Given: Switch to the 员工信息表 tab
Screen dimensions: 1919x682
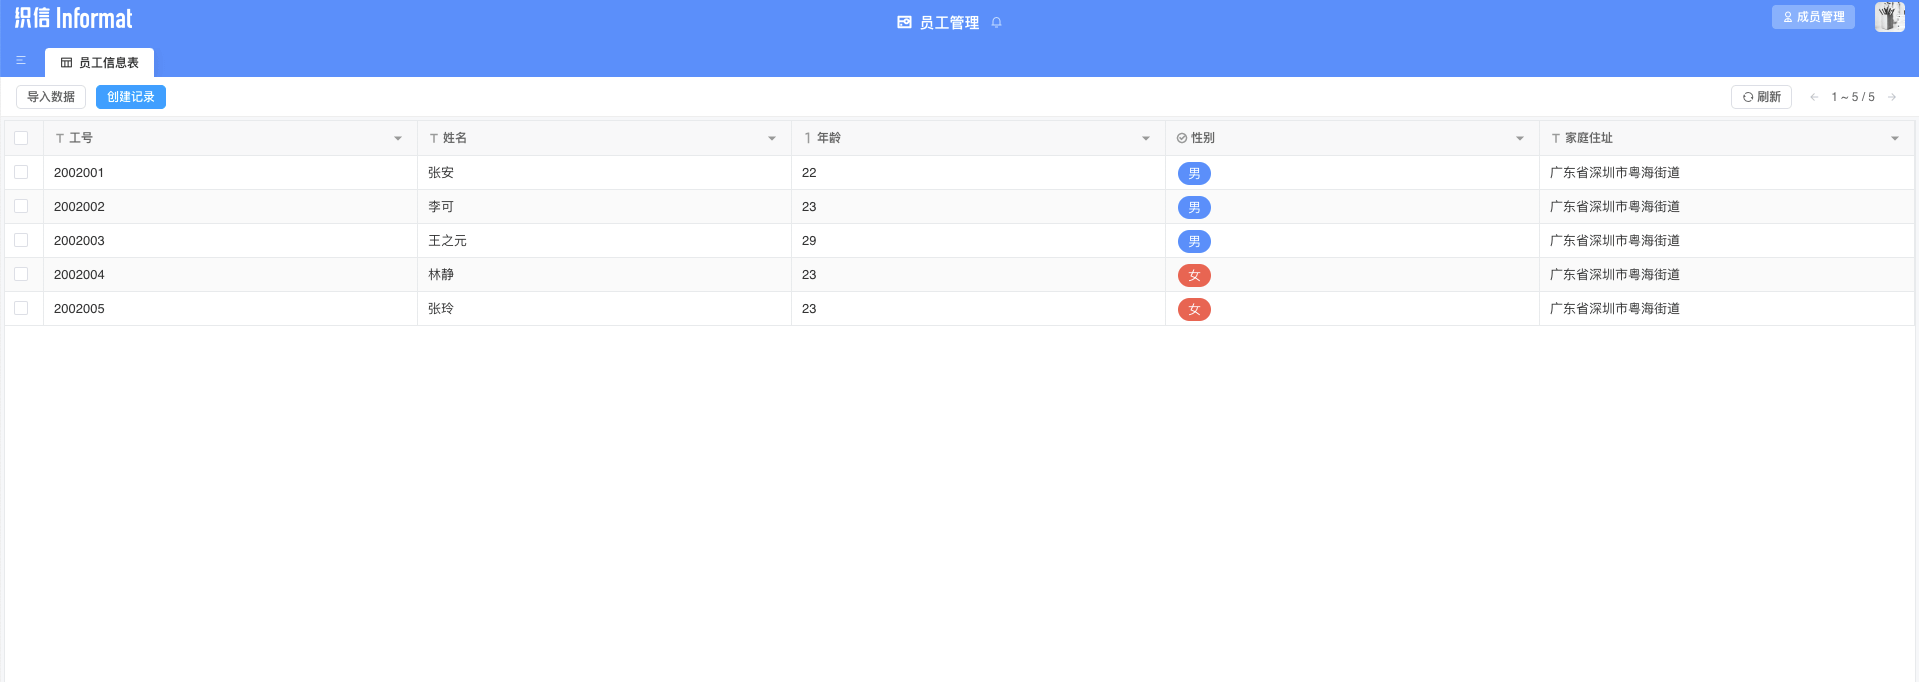Looking at the screenshot, I should [x=99, y=62].
